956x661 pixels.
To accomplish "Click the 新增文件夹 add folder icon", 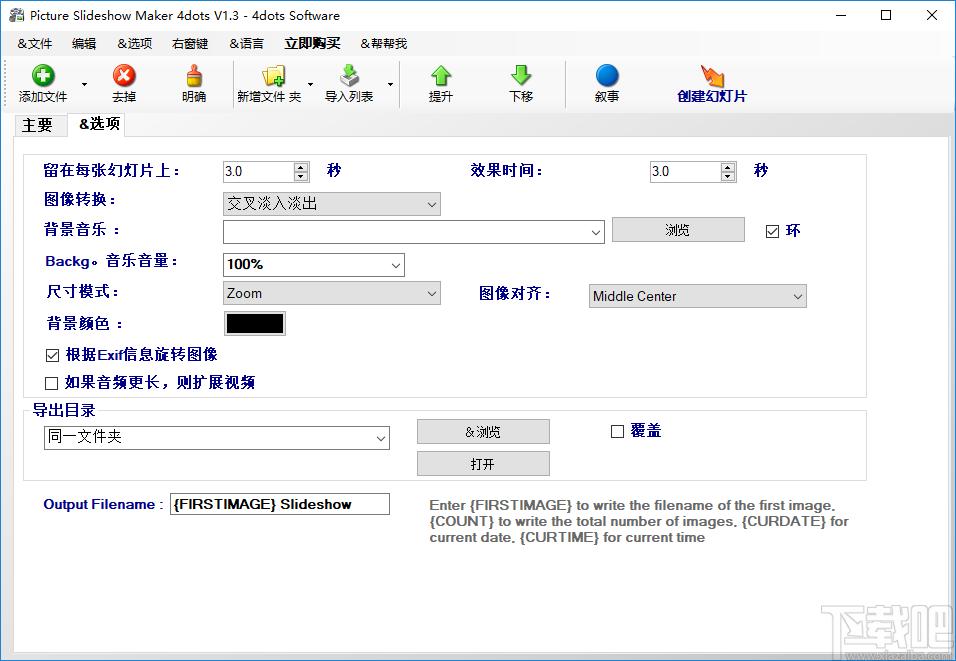I will click(273, 76).
